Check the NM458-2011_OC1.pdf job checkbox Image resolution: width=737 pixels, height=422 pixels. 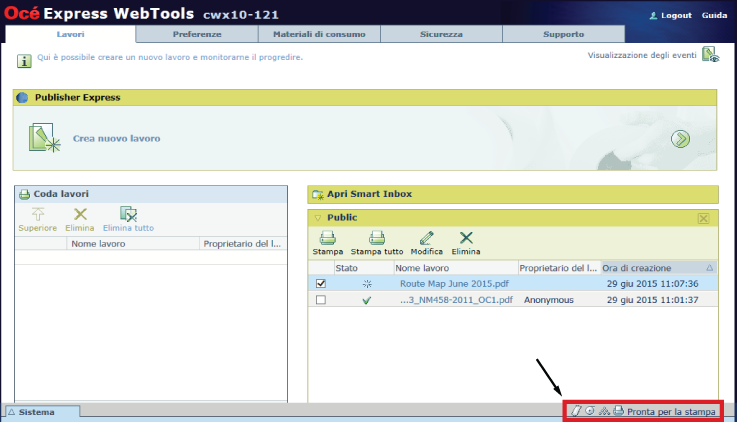(321, 299)
